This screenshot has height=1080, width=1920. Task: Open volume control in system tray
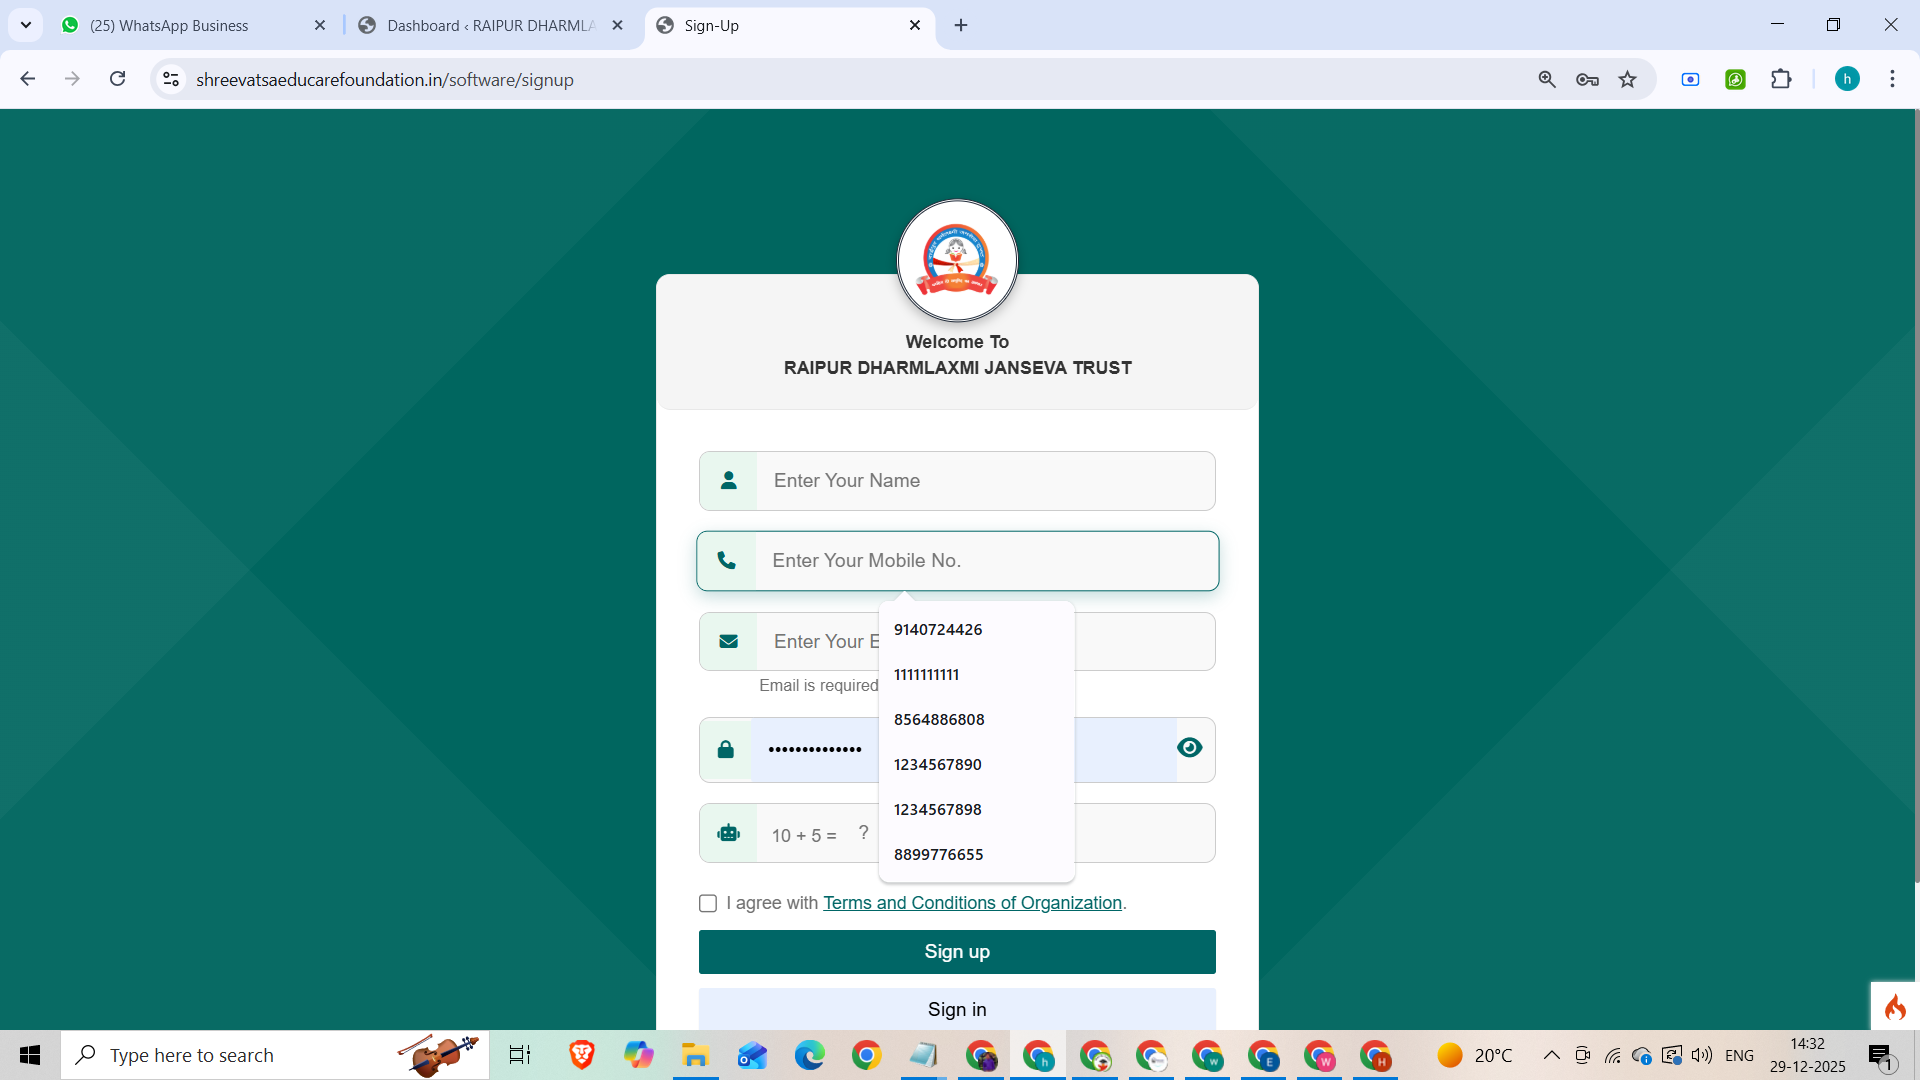1701,1055
